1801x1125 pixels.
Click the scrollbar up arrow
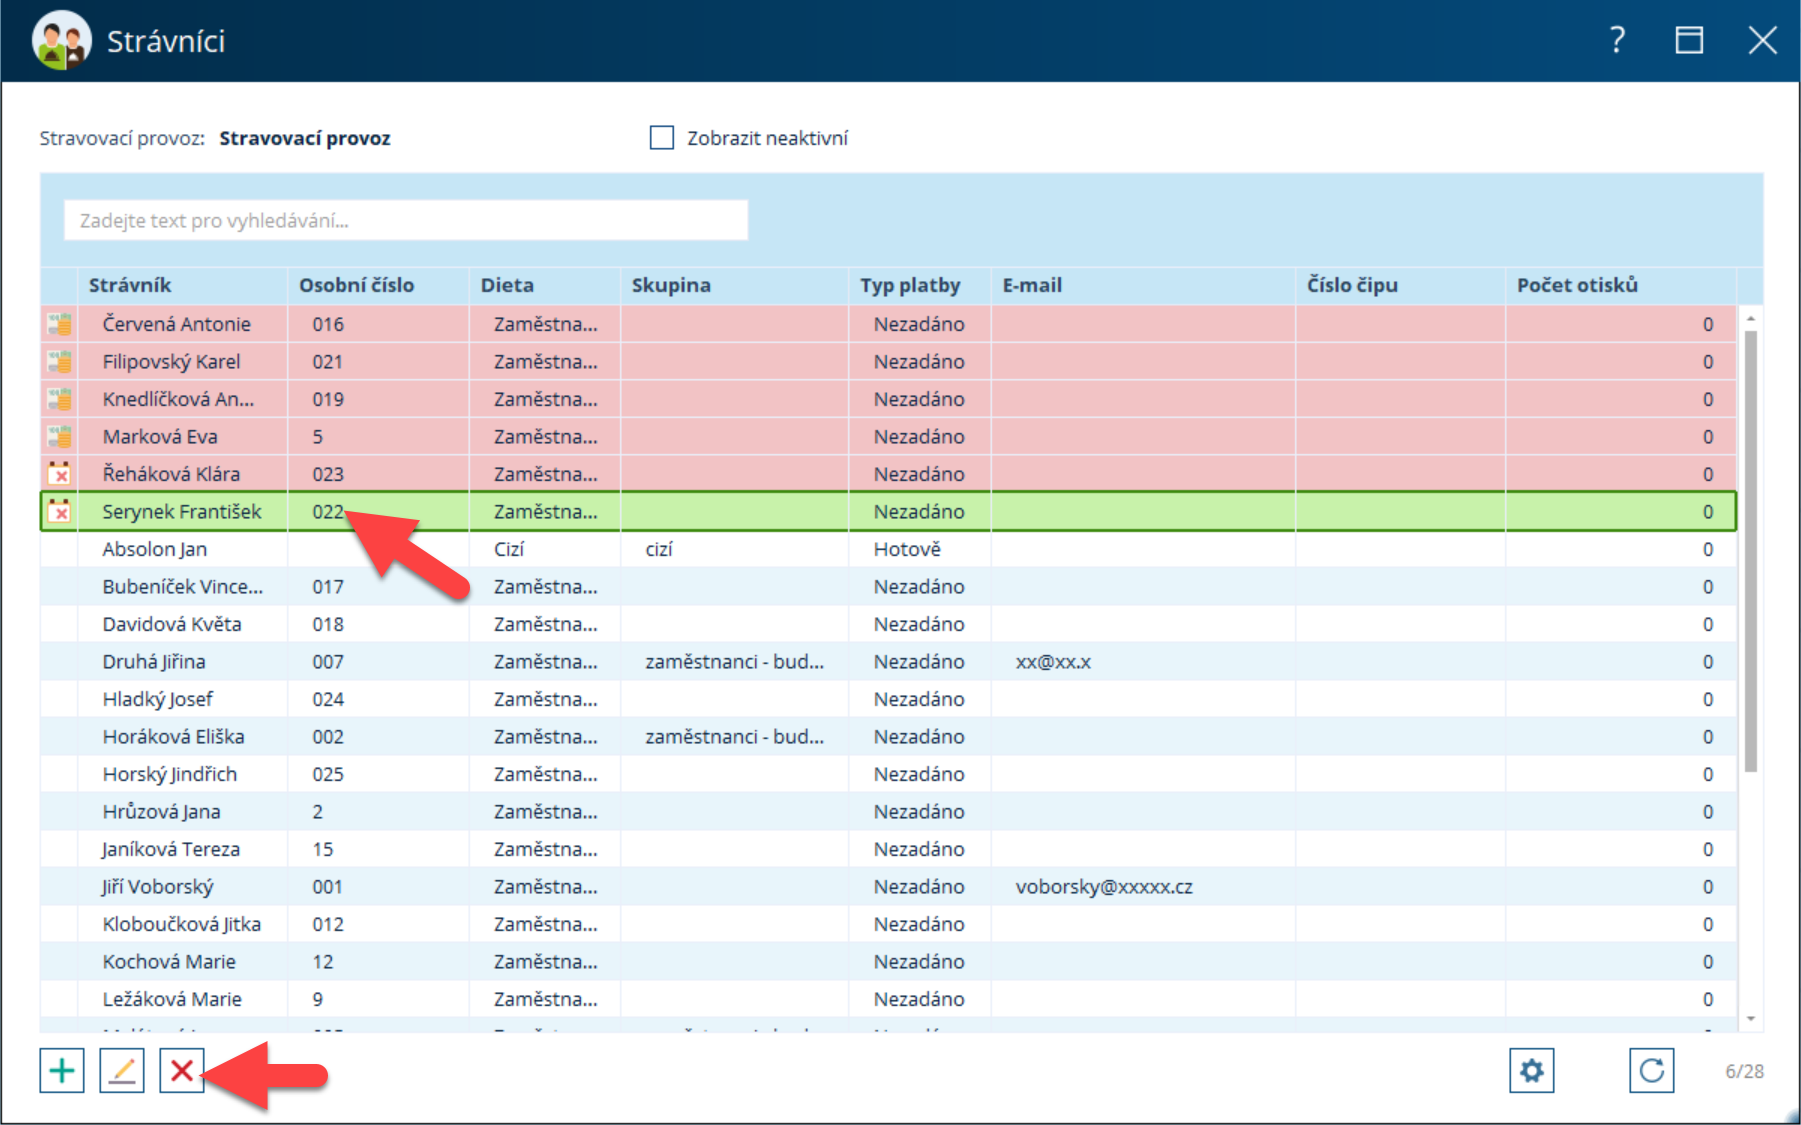1750,318
